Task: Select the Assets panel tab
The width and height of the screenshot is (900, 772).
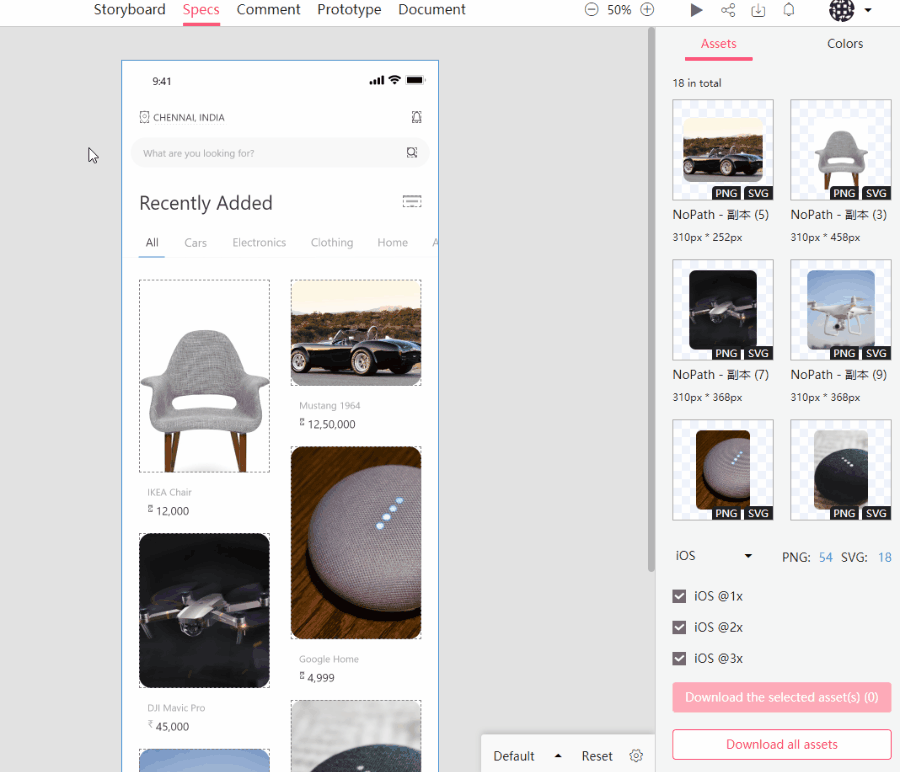Action: pyautogui.click(x=719, y=44)
